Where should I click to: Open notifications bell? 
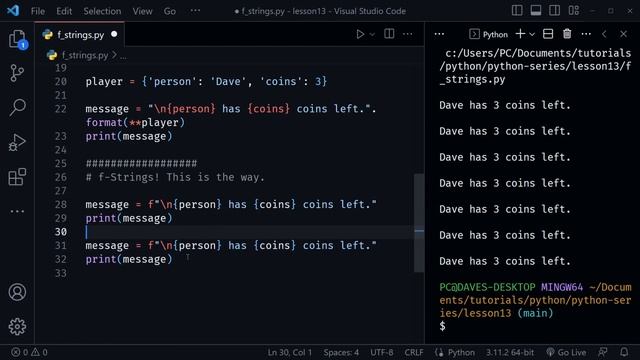tap(624, 352)
